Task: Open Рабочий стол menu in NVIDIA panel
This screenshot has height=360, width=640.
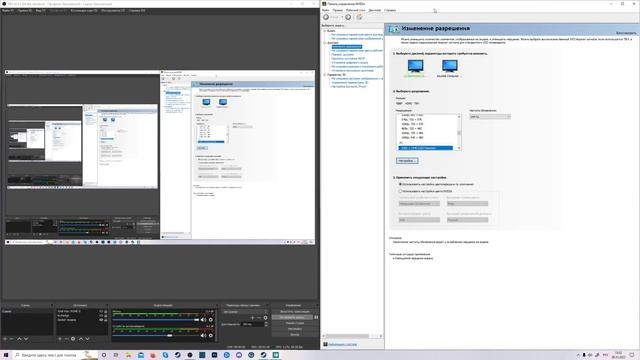Action: click(x=356, y=10)
